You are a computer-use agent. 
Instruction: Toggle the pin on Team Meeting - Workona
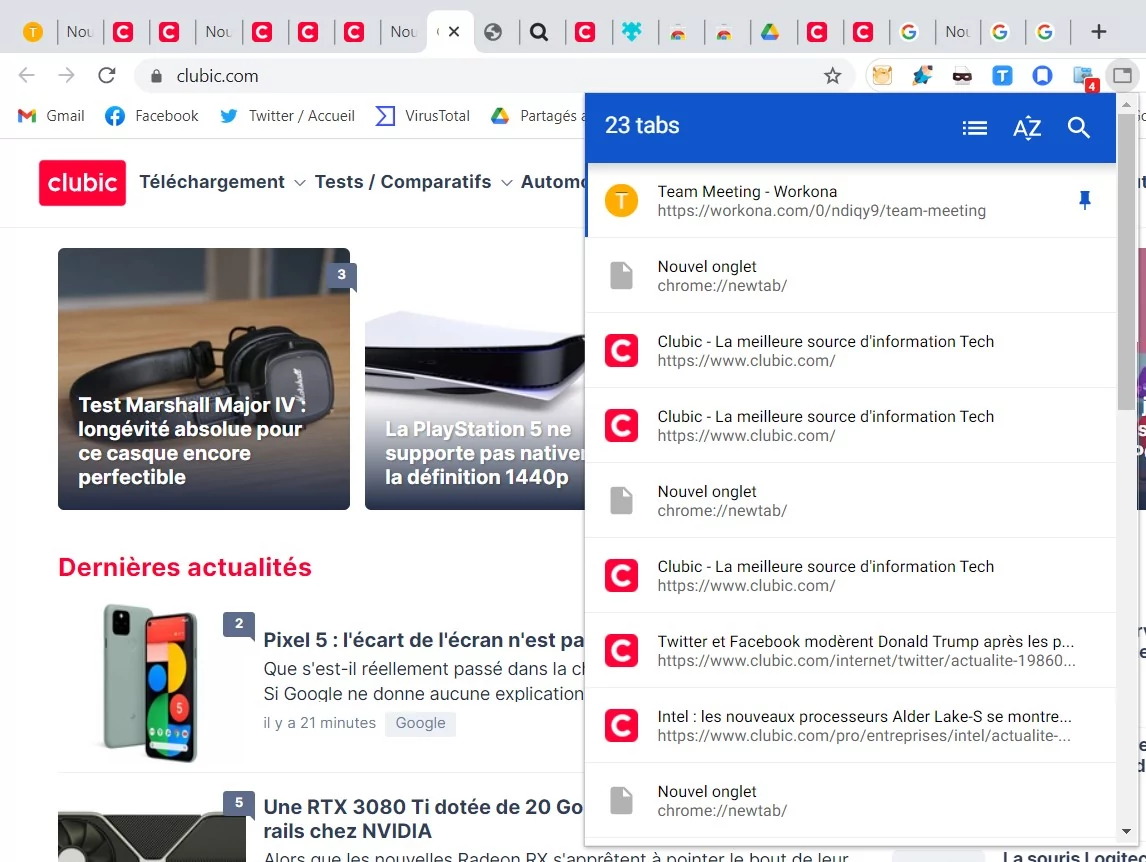pyautogui.click(x=1085, y=200)
